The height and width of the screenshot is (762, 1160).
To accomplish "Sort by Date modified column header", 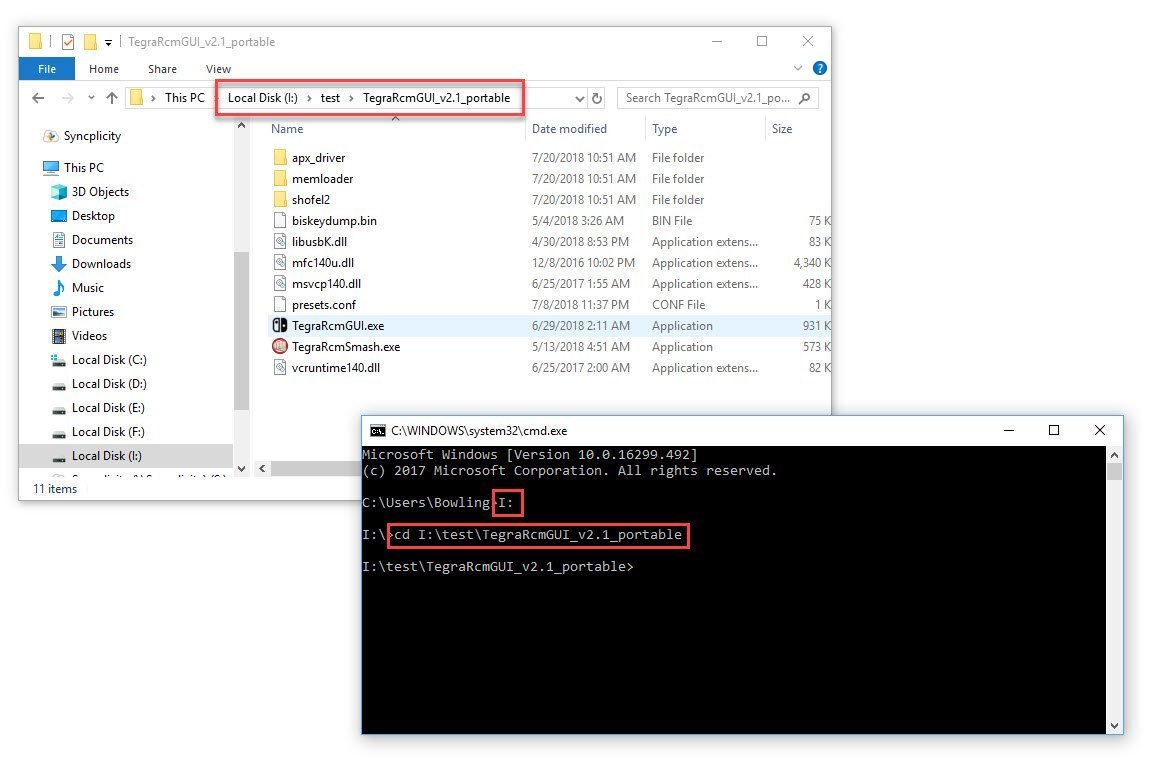I will click(x=569, y=129).
